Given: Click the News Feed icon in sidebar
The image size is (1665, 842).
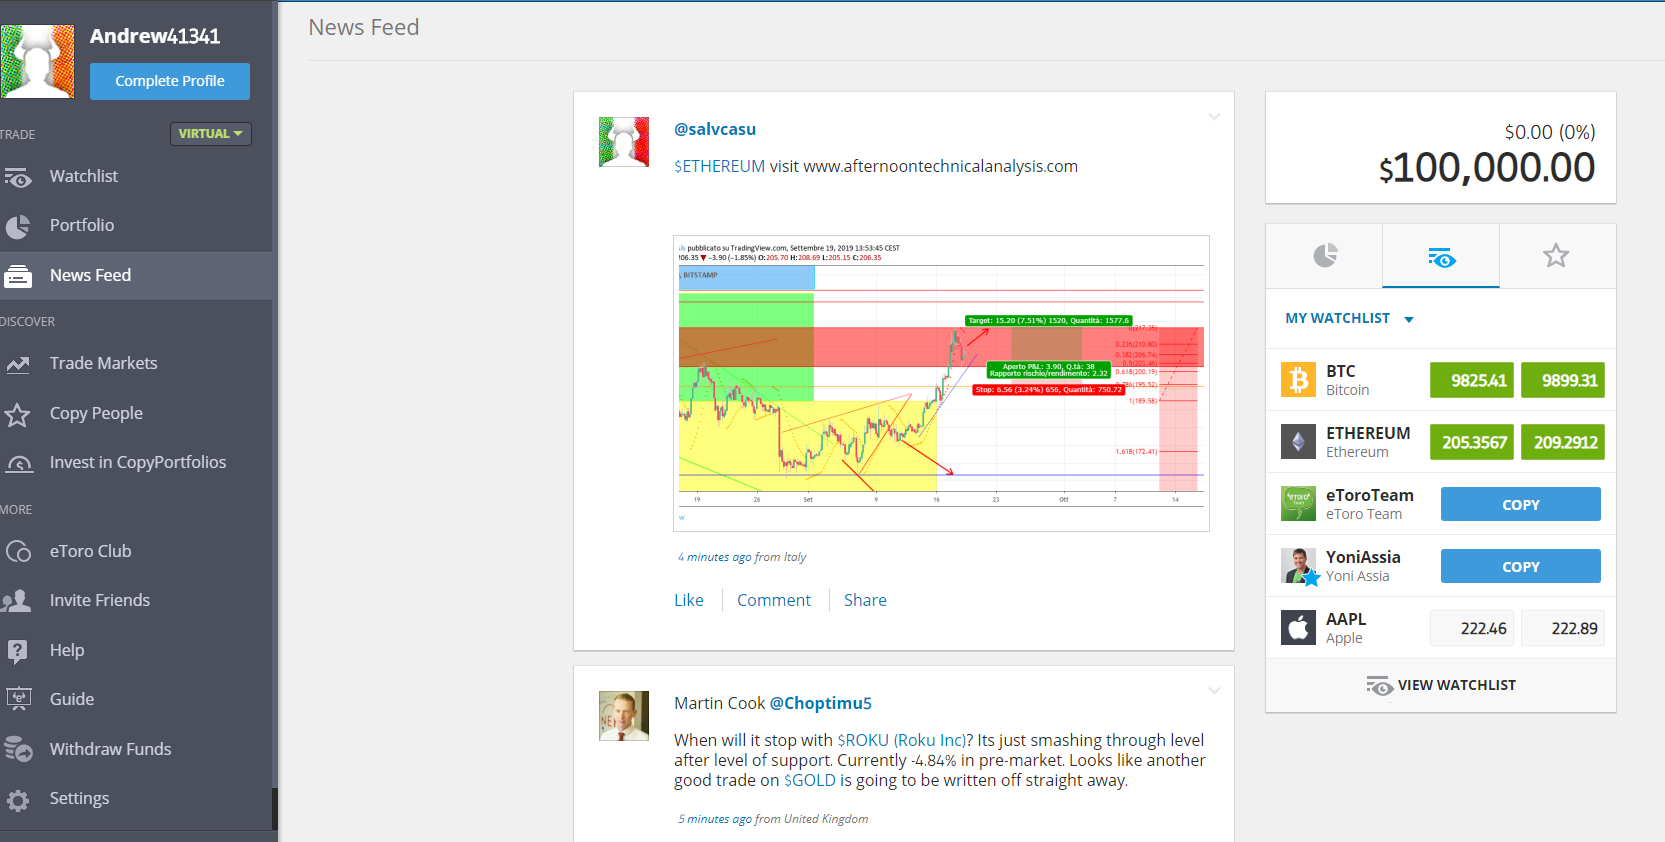Looking at the screenshot, I should coord(18,276).
